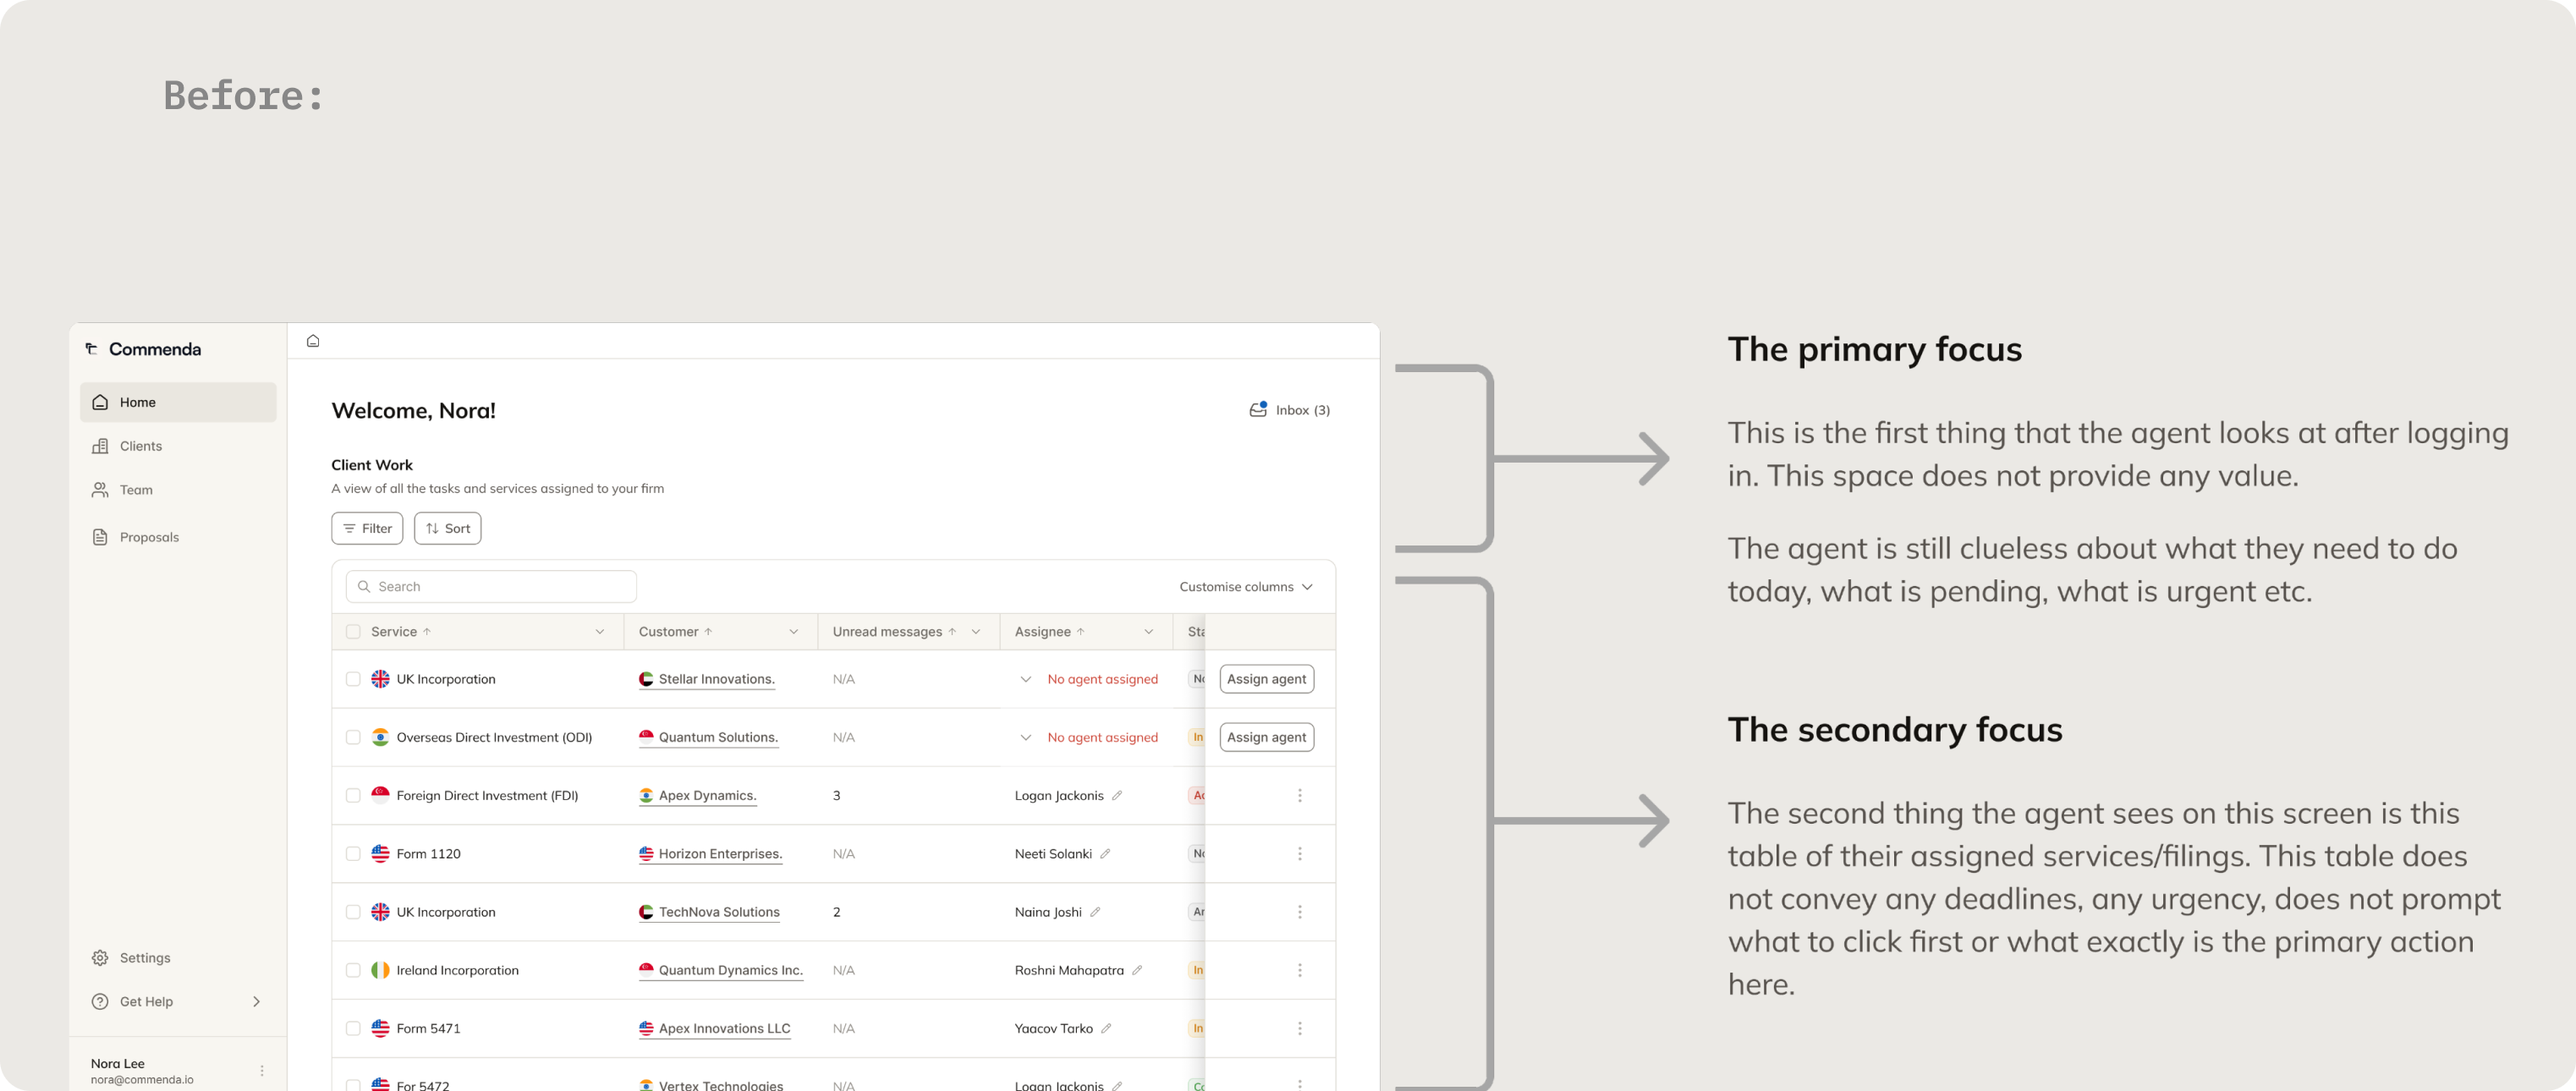
Task: Edit assignee pencil next to Roshni Mahapatra
Action: pos(1137,969)
